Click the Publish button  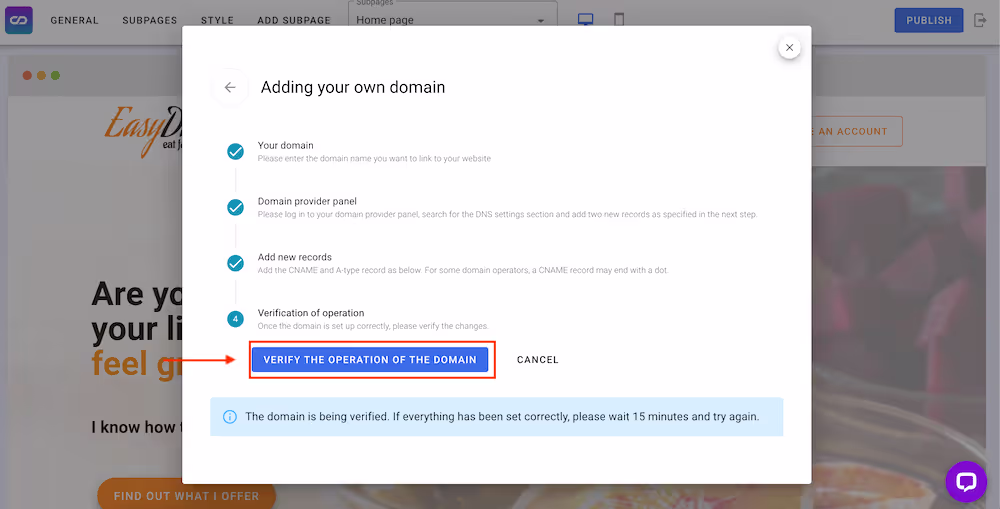click(929, 20)
